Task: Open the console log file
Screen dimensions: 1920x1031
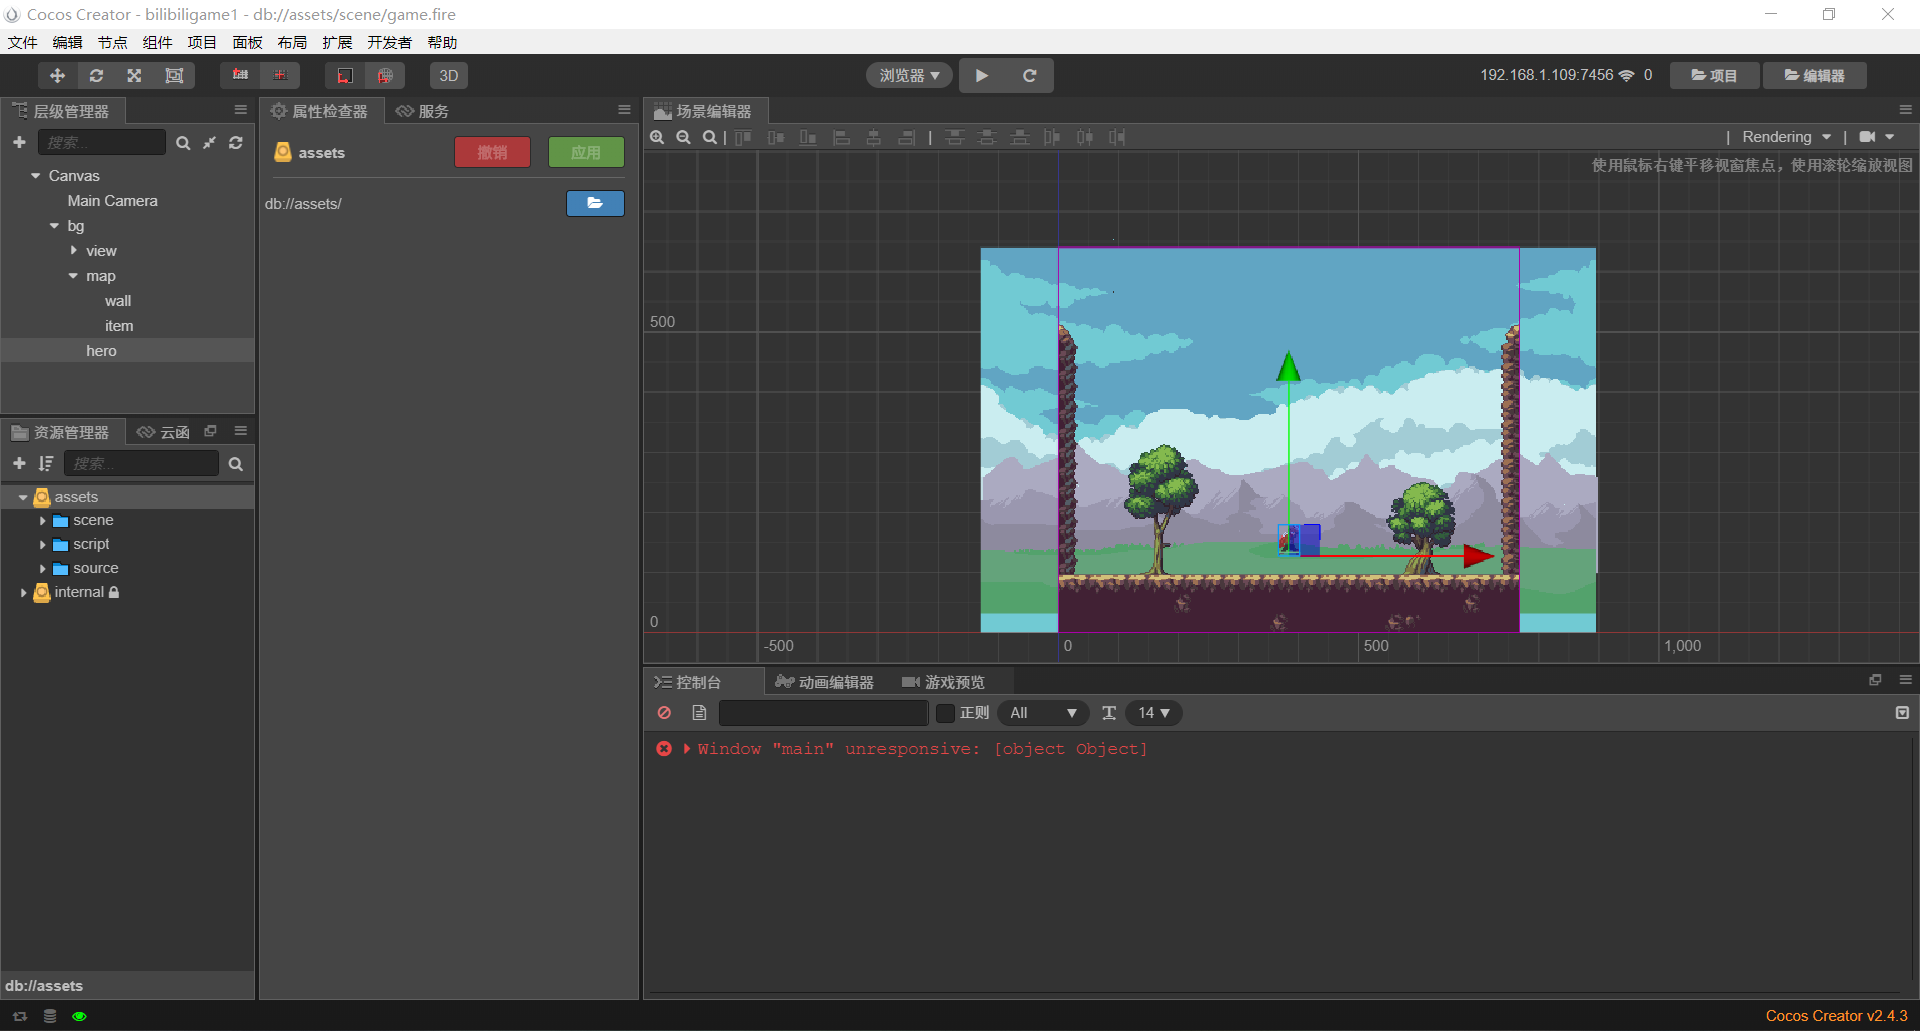Action: coord(699,713)
